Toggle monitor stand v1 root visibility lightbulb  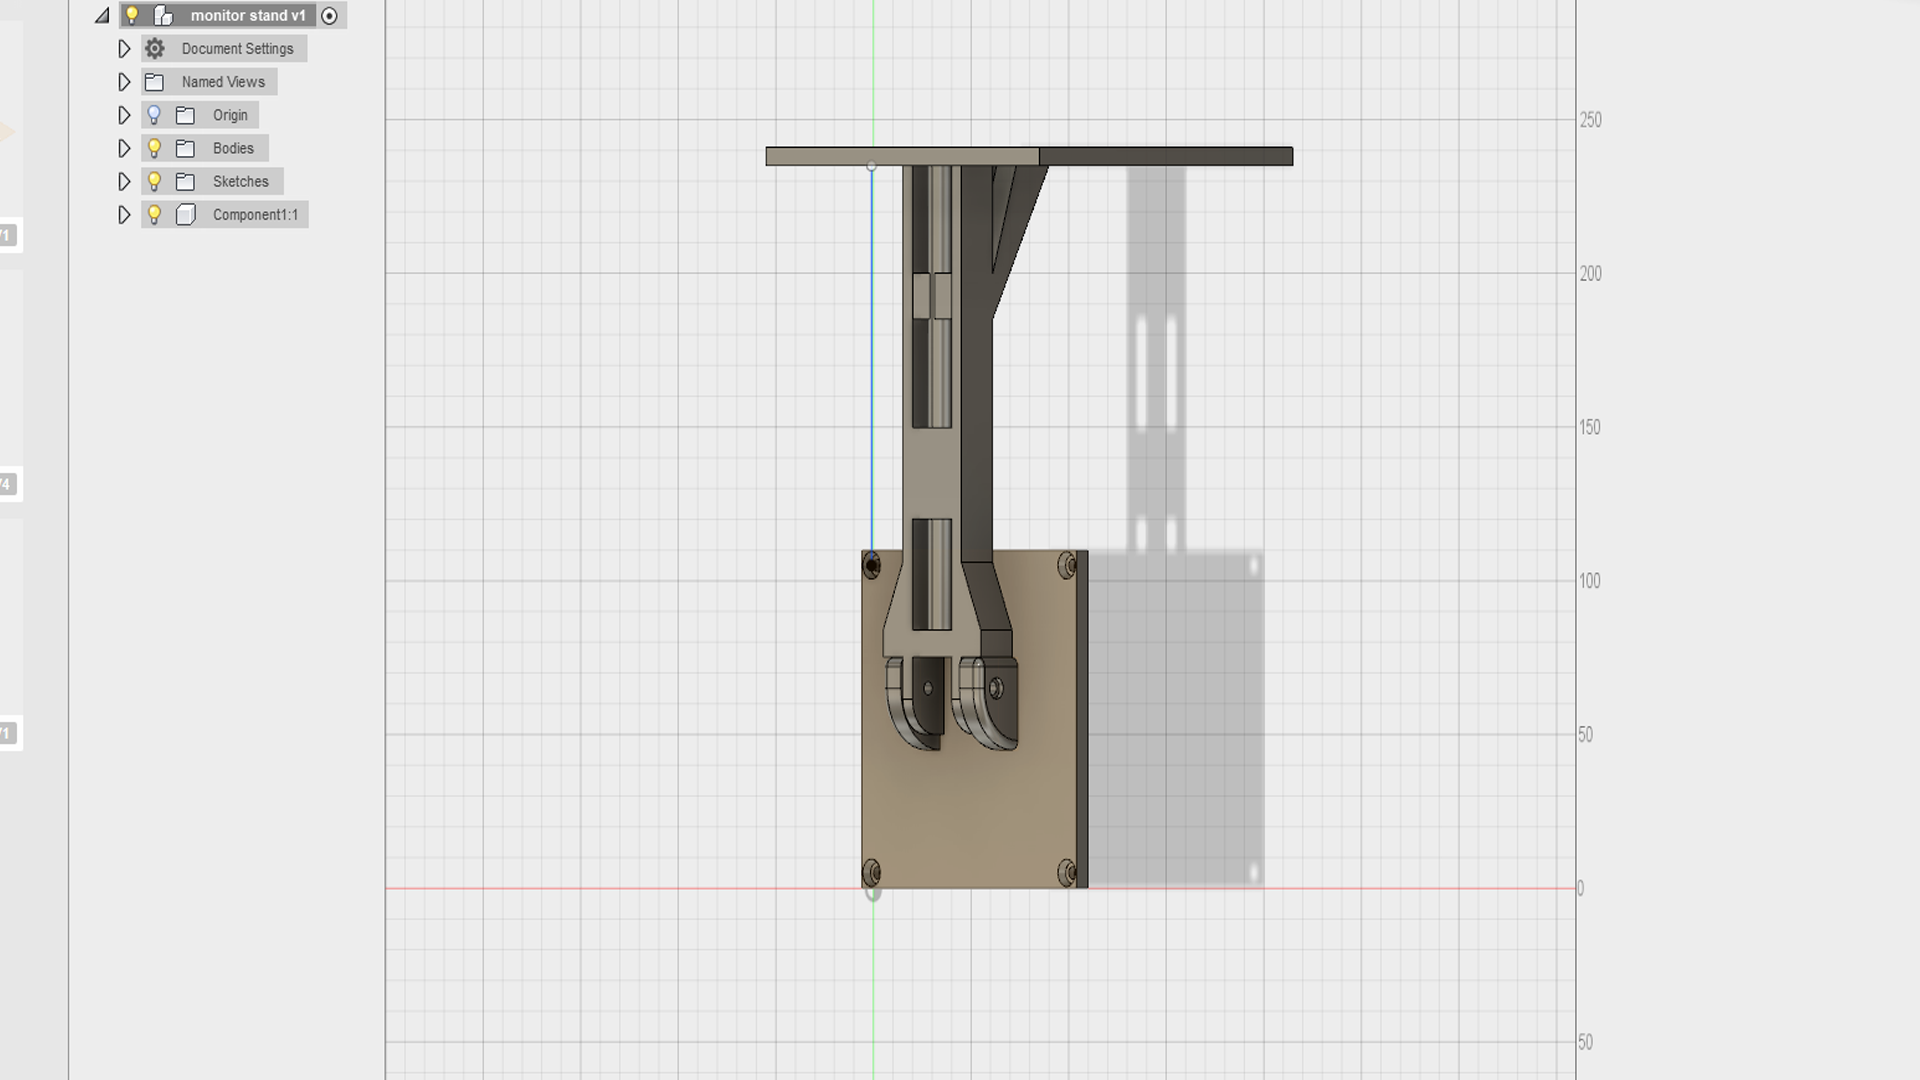(x=132, y=15)
